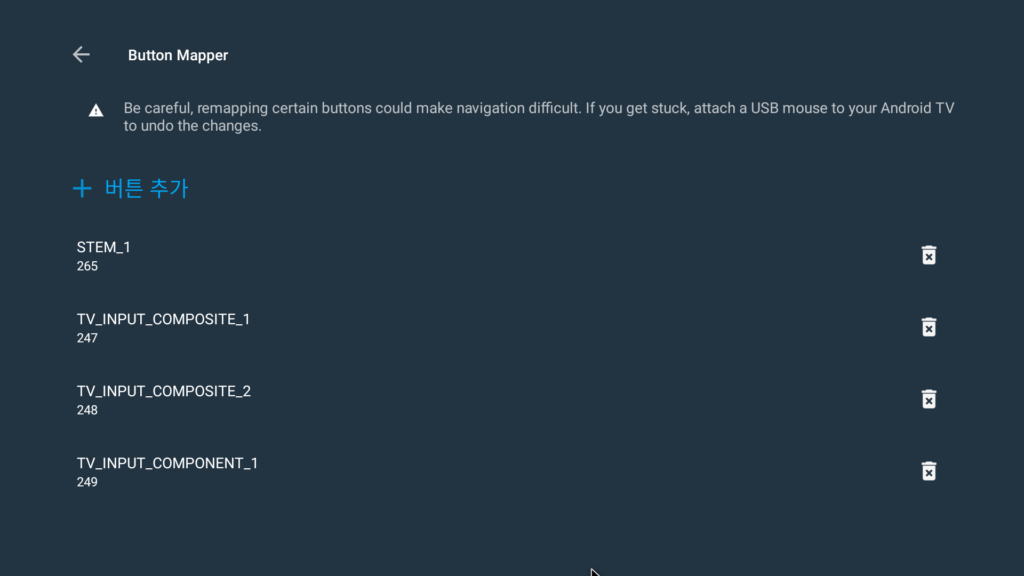Viewport: 1024px width, 576px height.
Task: Click the 'to undo the changes' text
Action: (x=193, y=126)
